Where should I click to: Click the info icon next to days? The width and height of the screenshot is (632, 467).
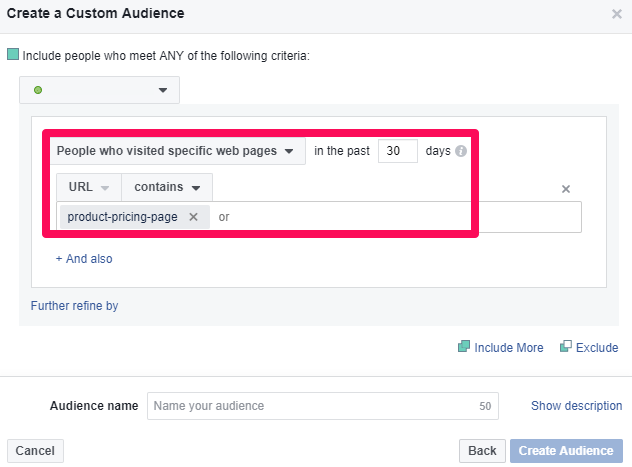[x=461, y=152]
